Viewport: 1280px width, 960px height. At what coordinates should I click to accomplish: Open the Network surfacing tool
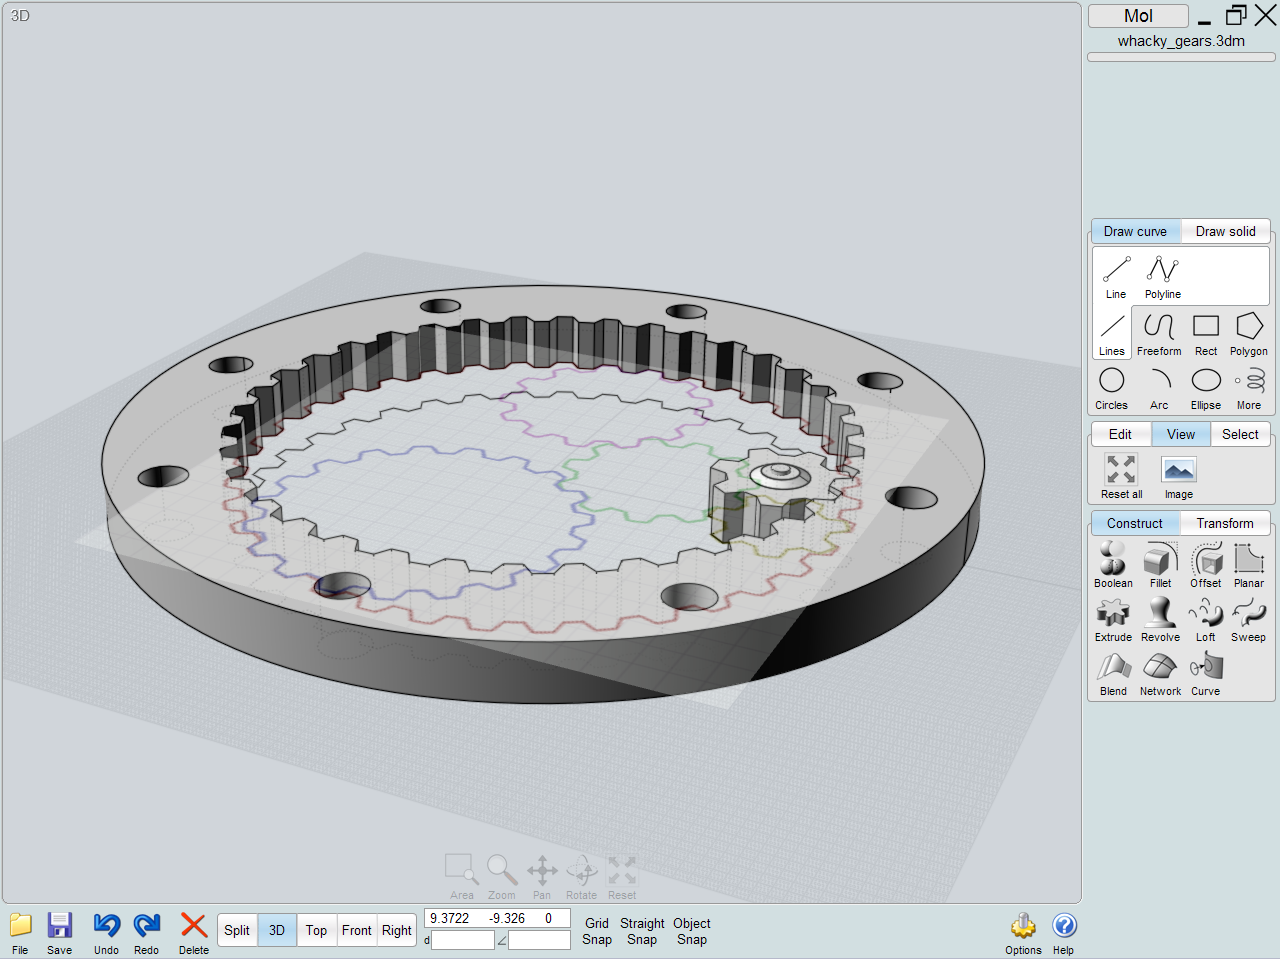click(1159, 670)
